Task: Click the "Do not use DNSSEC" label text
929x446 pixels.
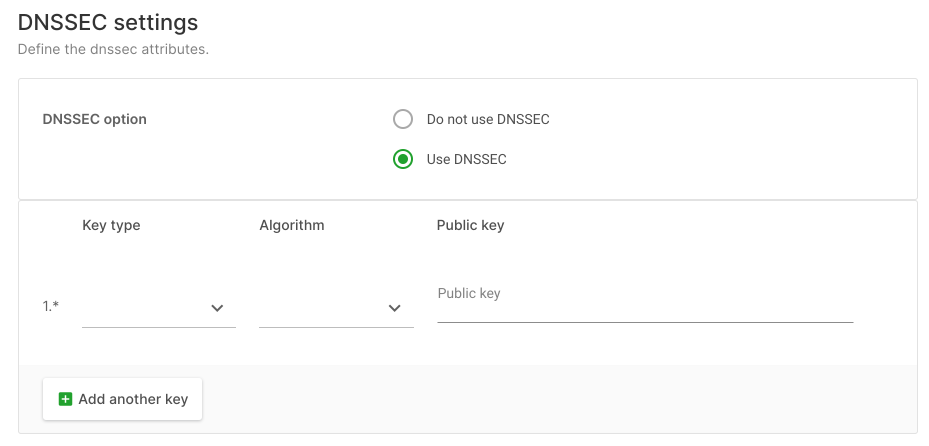Action: (x=488, y=120)
